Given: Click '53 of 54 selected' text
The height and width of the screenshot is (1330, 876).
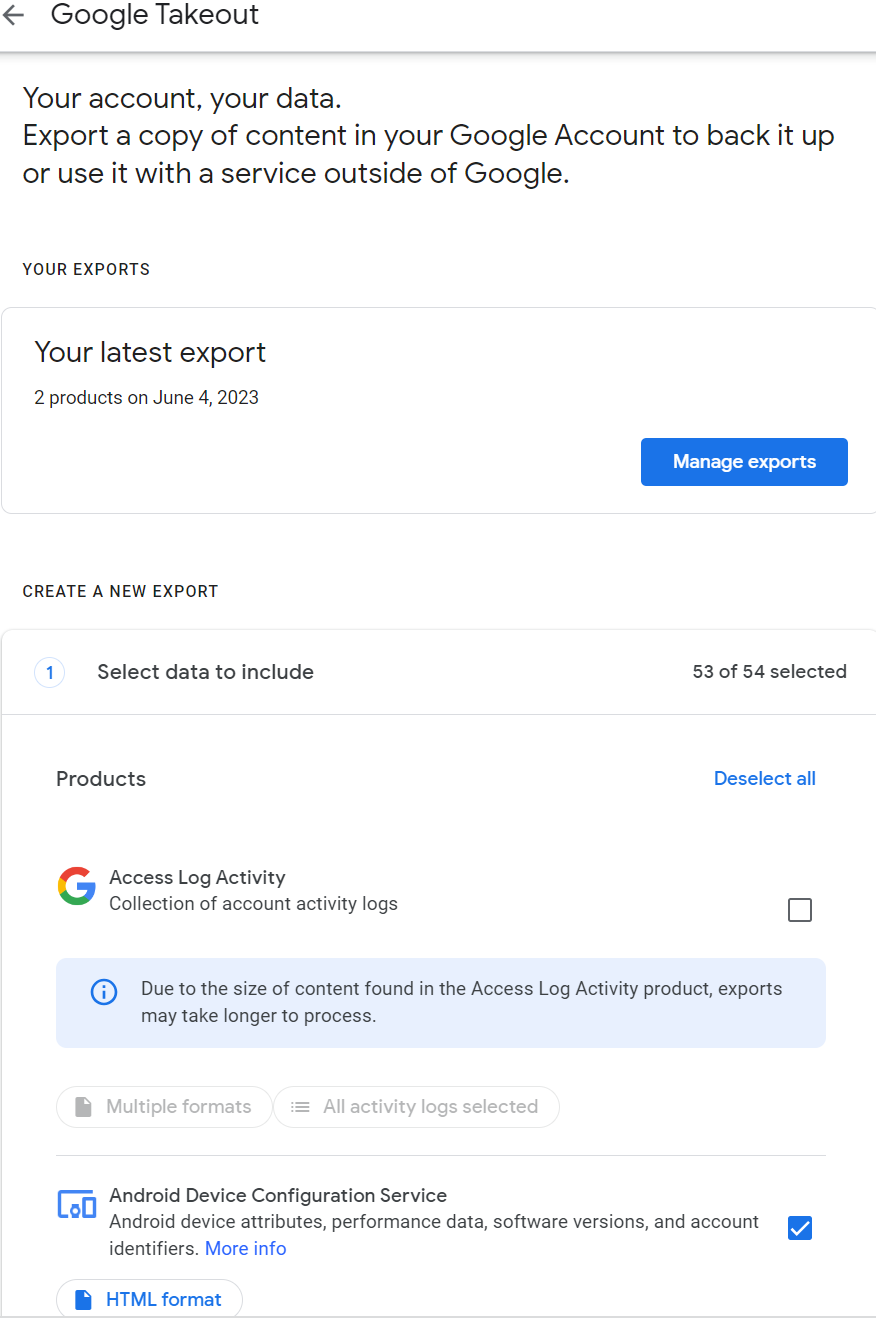Looking at the screenshot, I should [x=769, y=672].
